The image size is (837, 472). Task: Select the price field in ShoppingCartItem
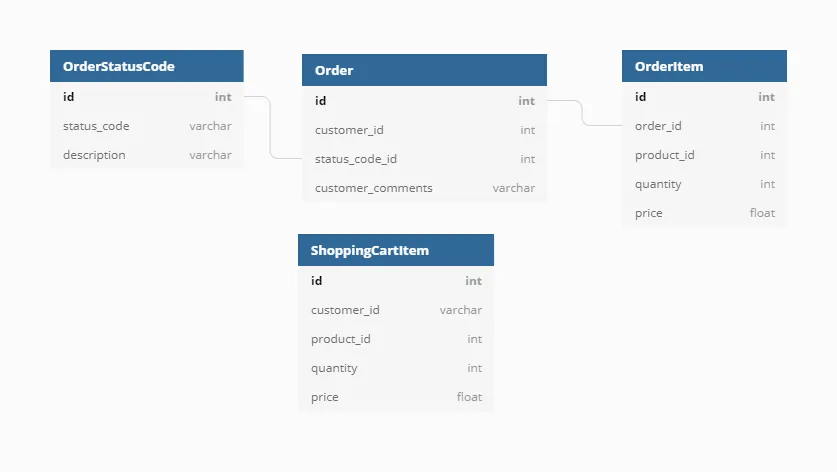[x=396, y=397]
